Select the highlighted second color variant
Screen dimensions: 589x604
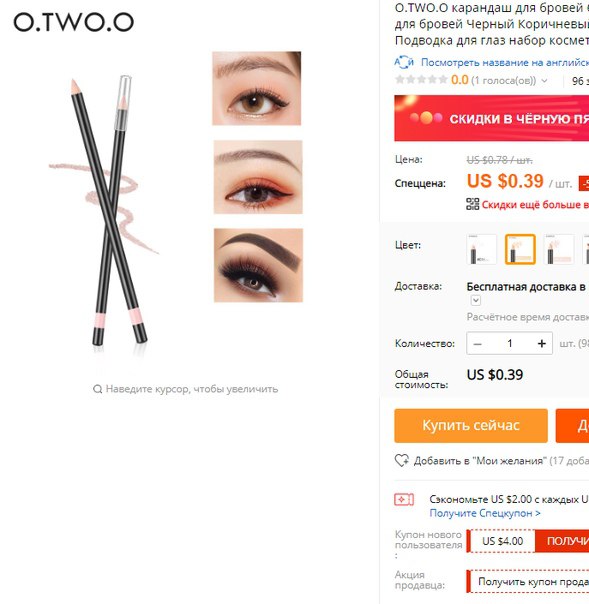520,249
